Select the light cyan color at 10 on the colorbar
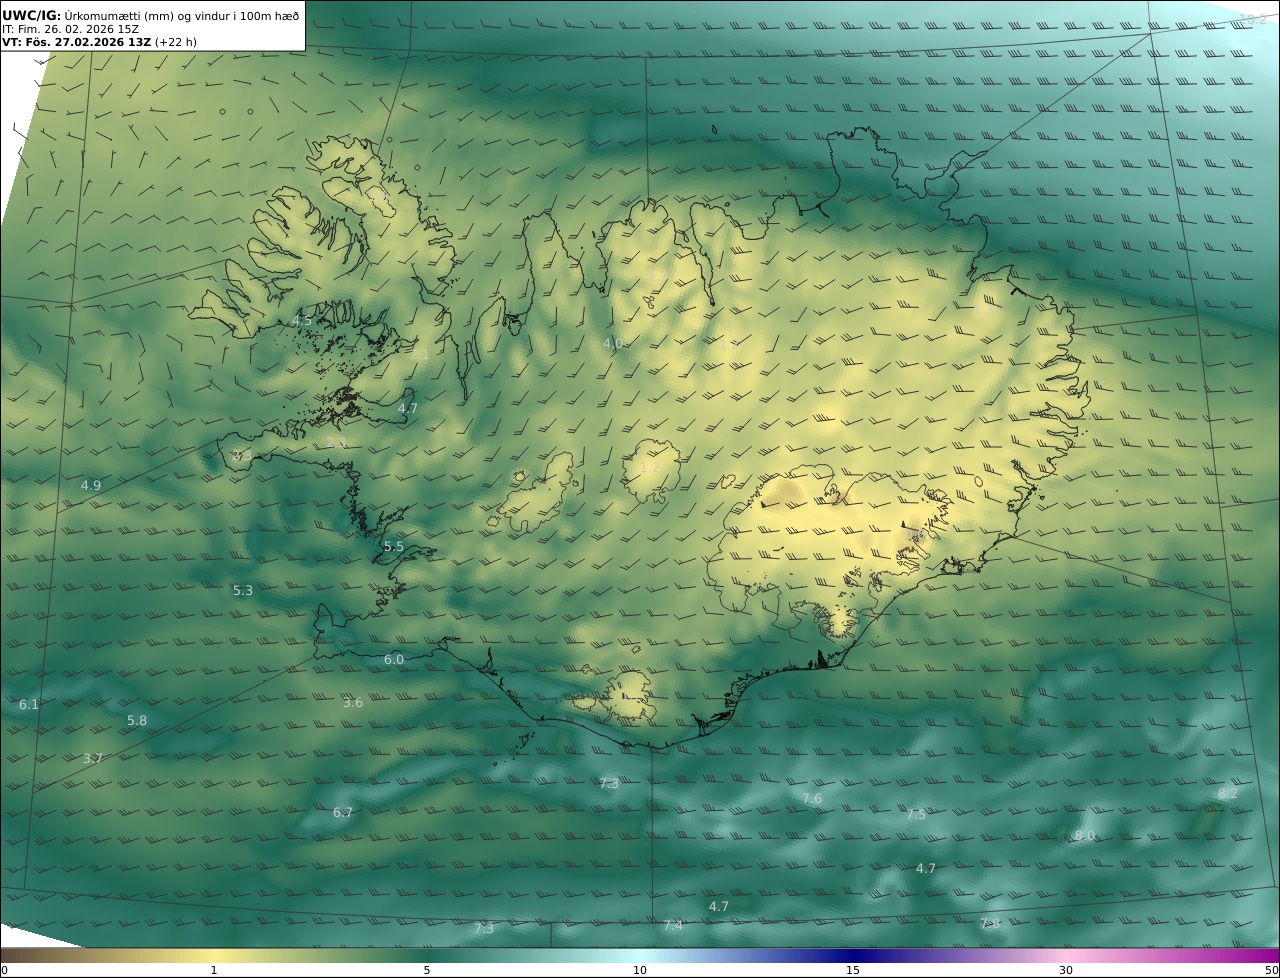The width and height of the screenshot is (1280, 978). pyautogui.click(x=640, y=955)
